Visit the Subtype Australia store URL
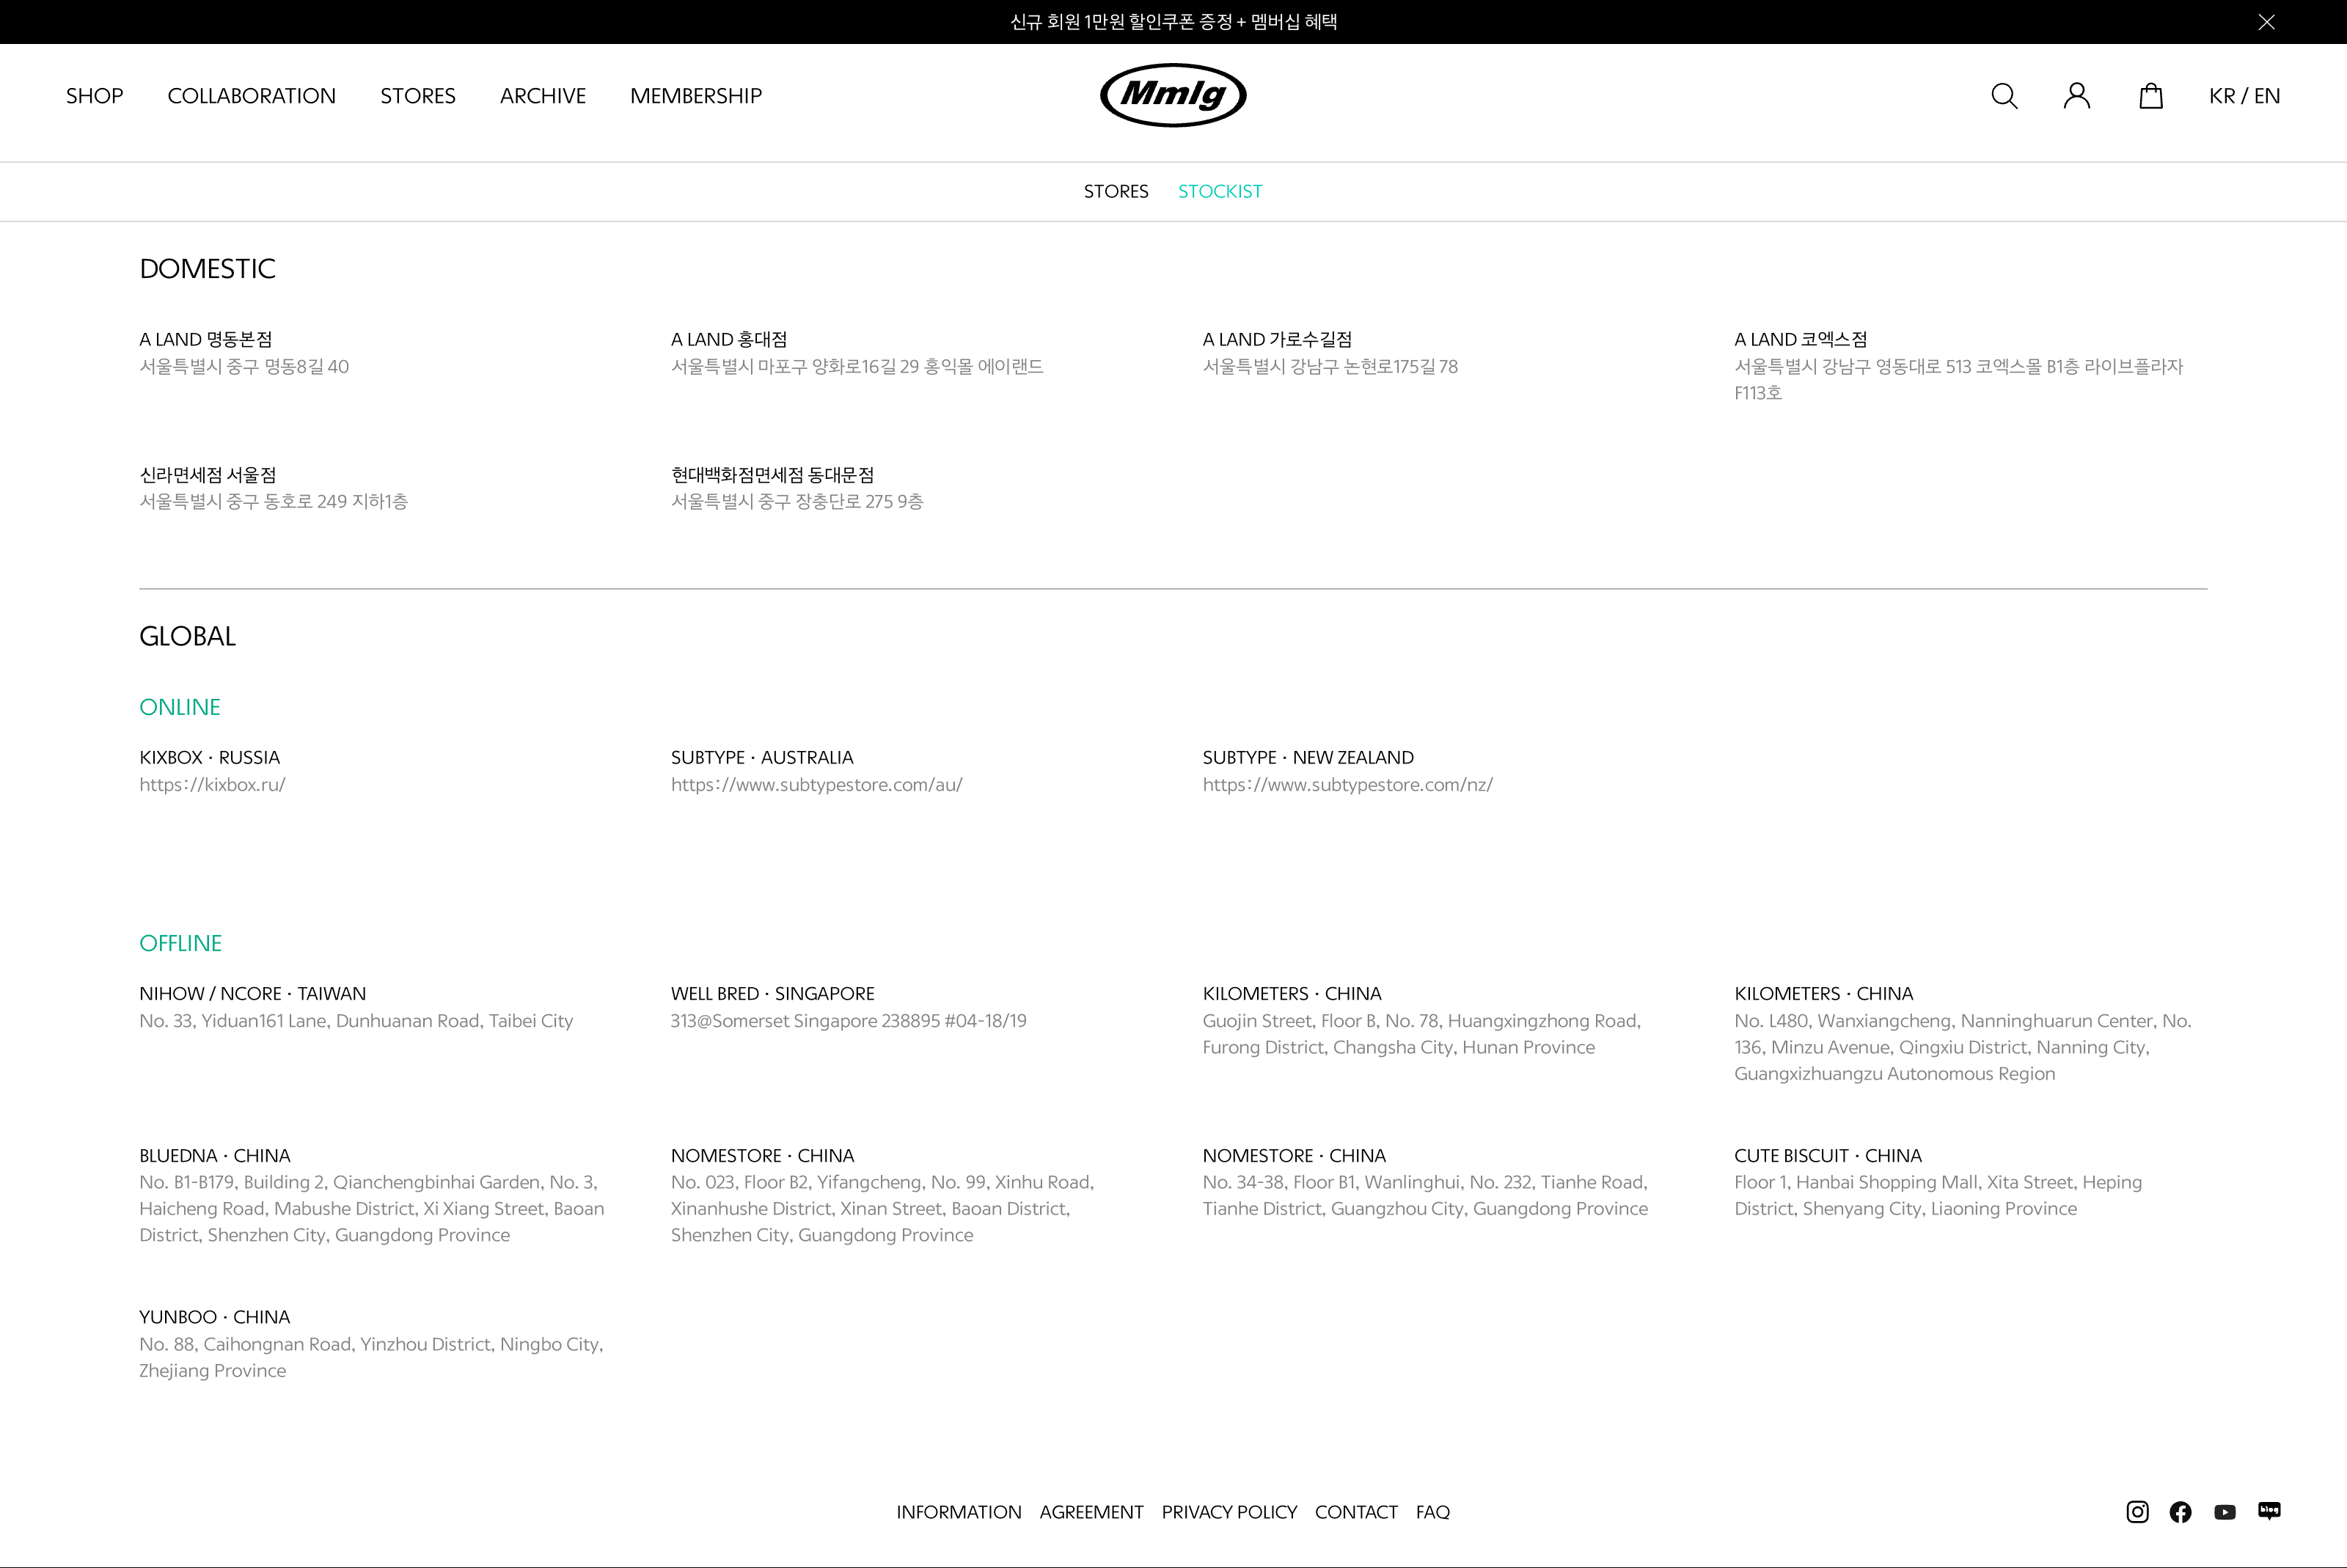This screenshot has height=1568, width=2347. pos(816,785)
